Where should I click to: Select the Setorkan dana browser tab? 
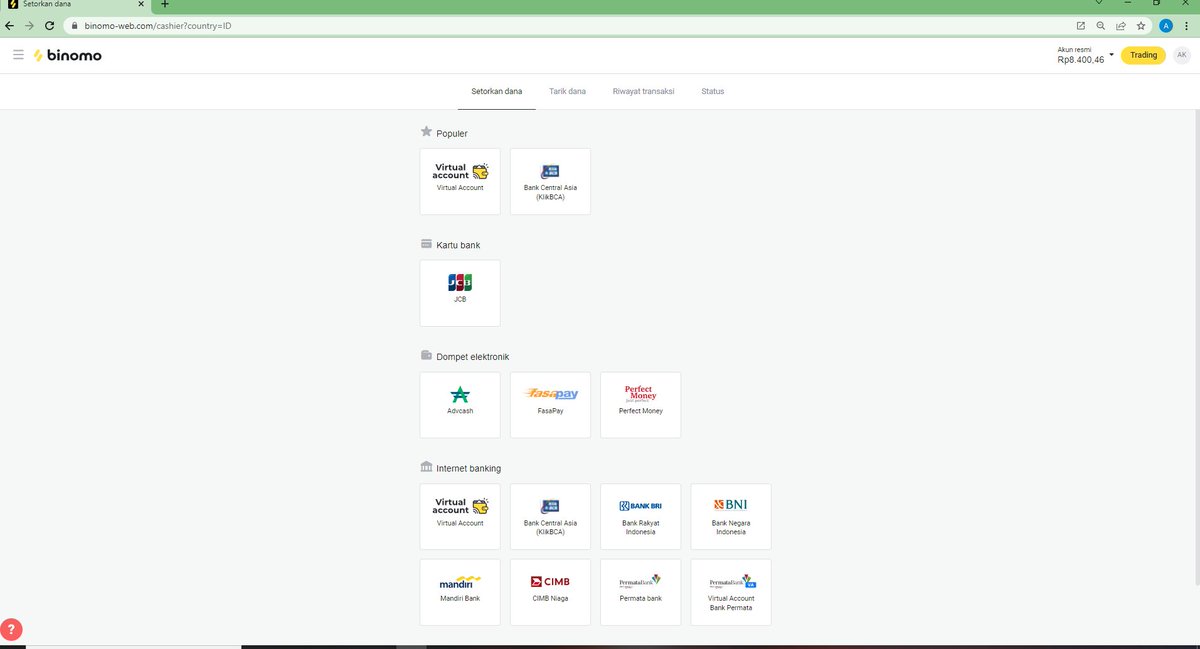click(76, 5)
